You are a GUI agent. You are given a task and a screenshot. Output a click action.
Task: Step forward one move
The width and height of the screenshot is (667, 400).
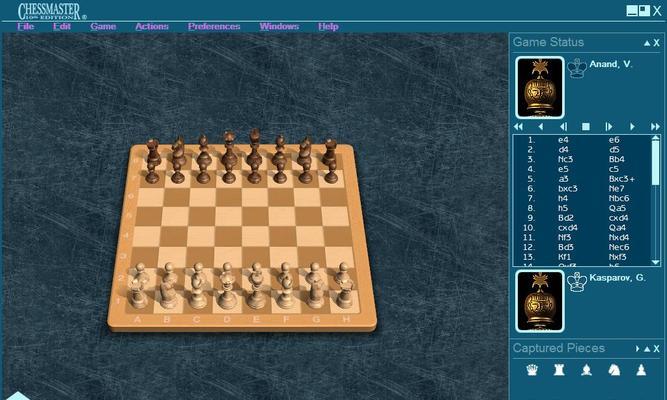pyautogui.click(x=609, y=126)
